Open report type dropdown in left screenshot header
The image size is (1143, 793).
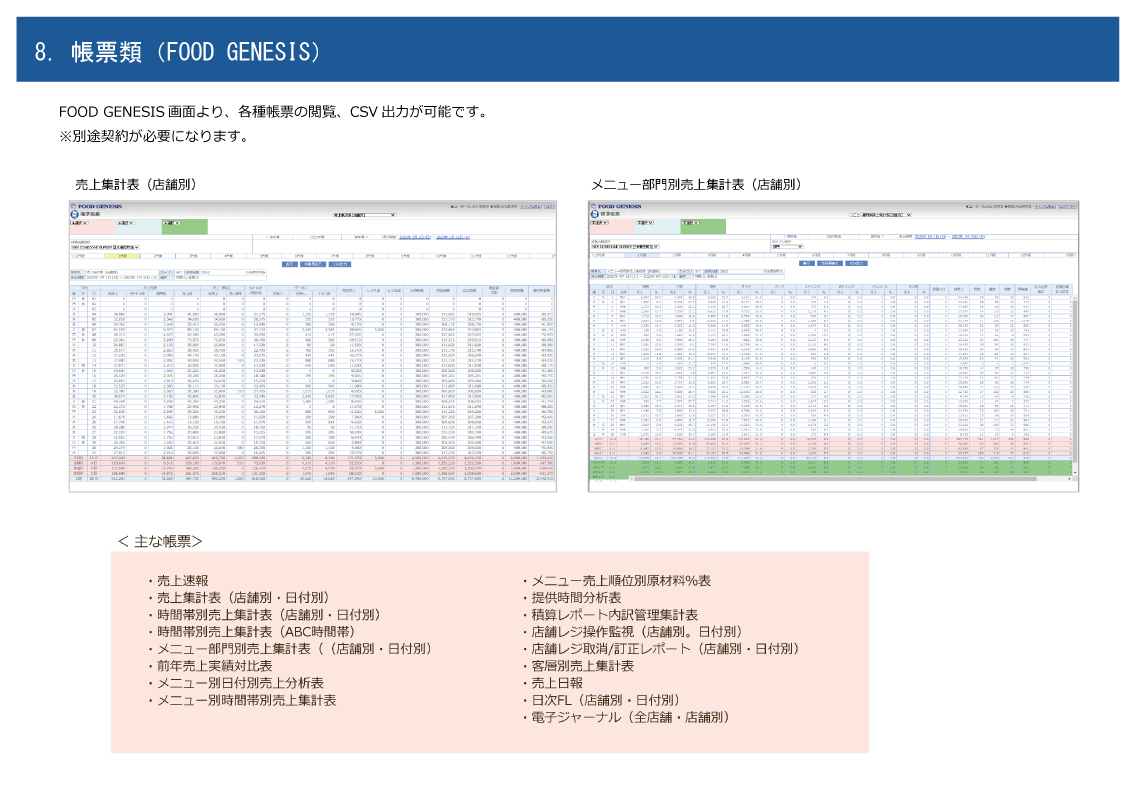(364, 215)
